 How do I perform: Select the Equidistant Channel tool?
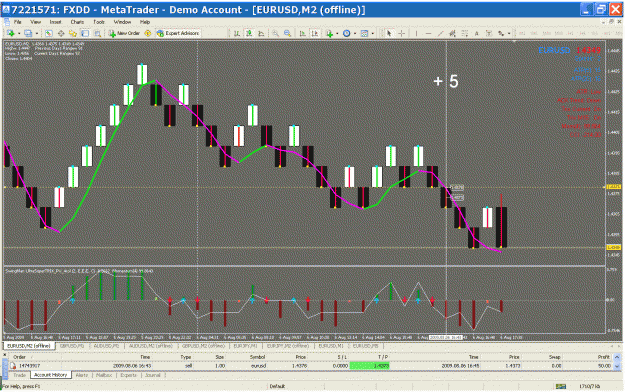452,33
